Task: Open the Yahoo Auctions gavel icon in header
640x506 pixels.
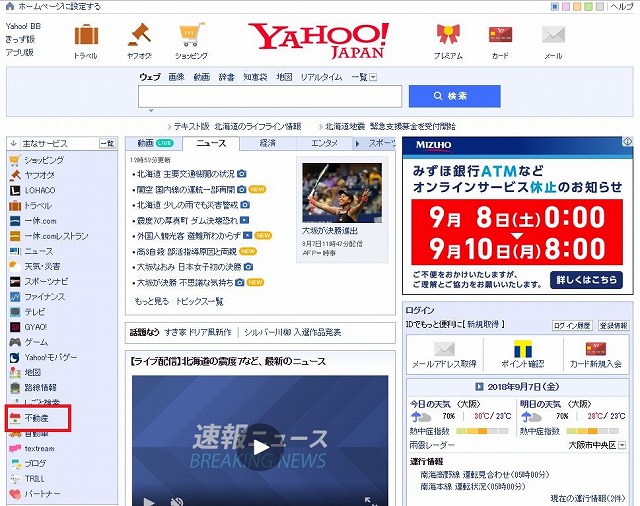Action: [x=139, y=35]
